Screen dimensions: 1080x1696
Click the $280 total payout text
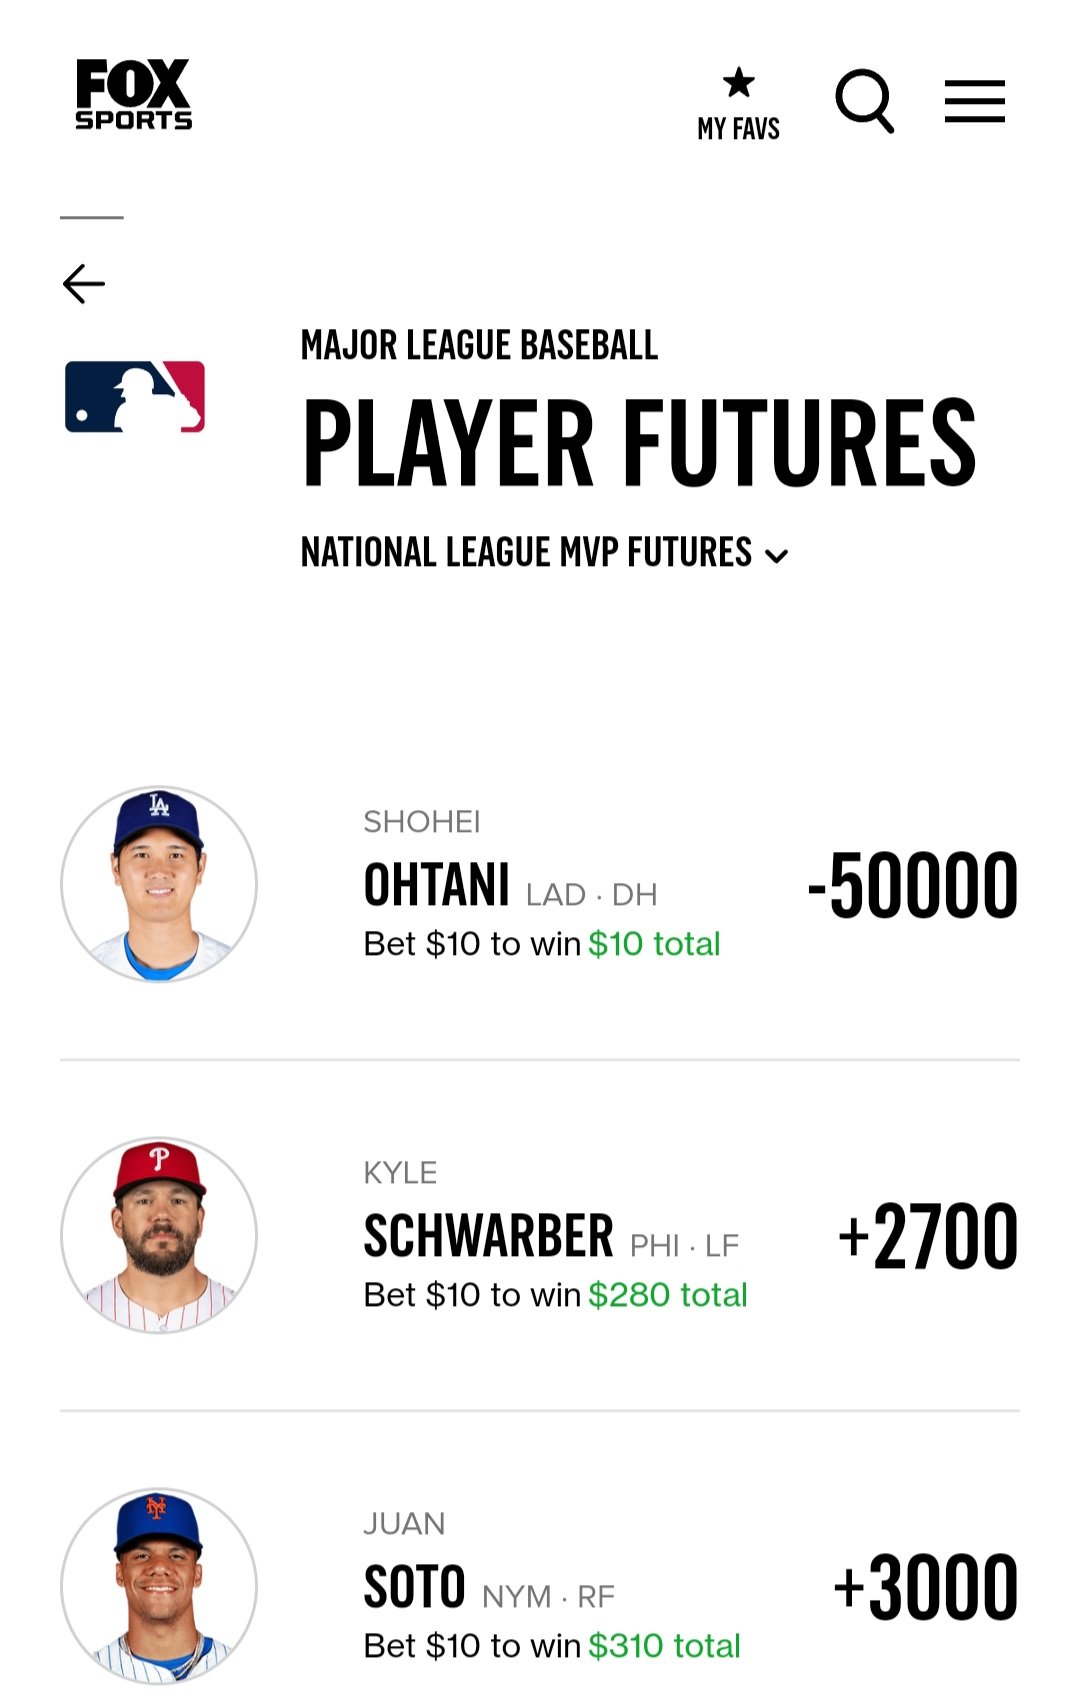tap(668, 1295)
